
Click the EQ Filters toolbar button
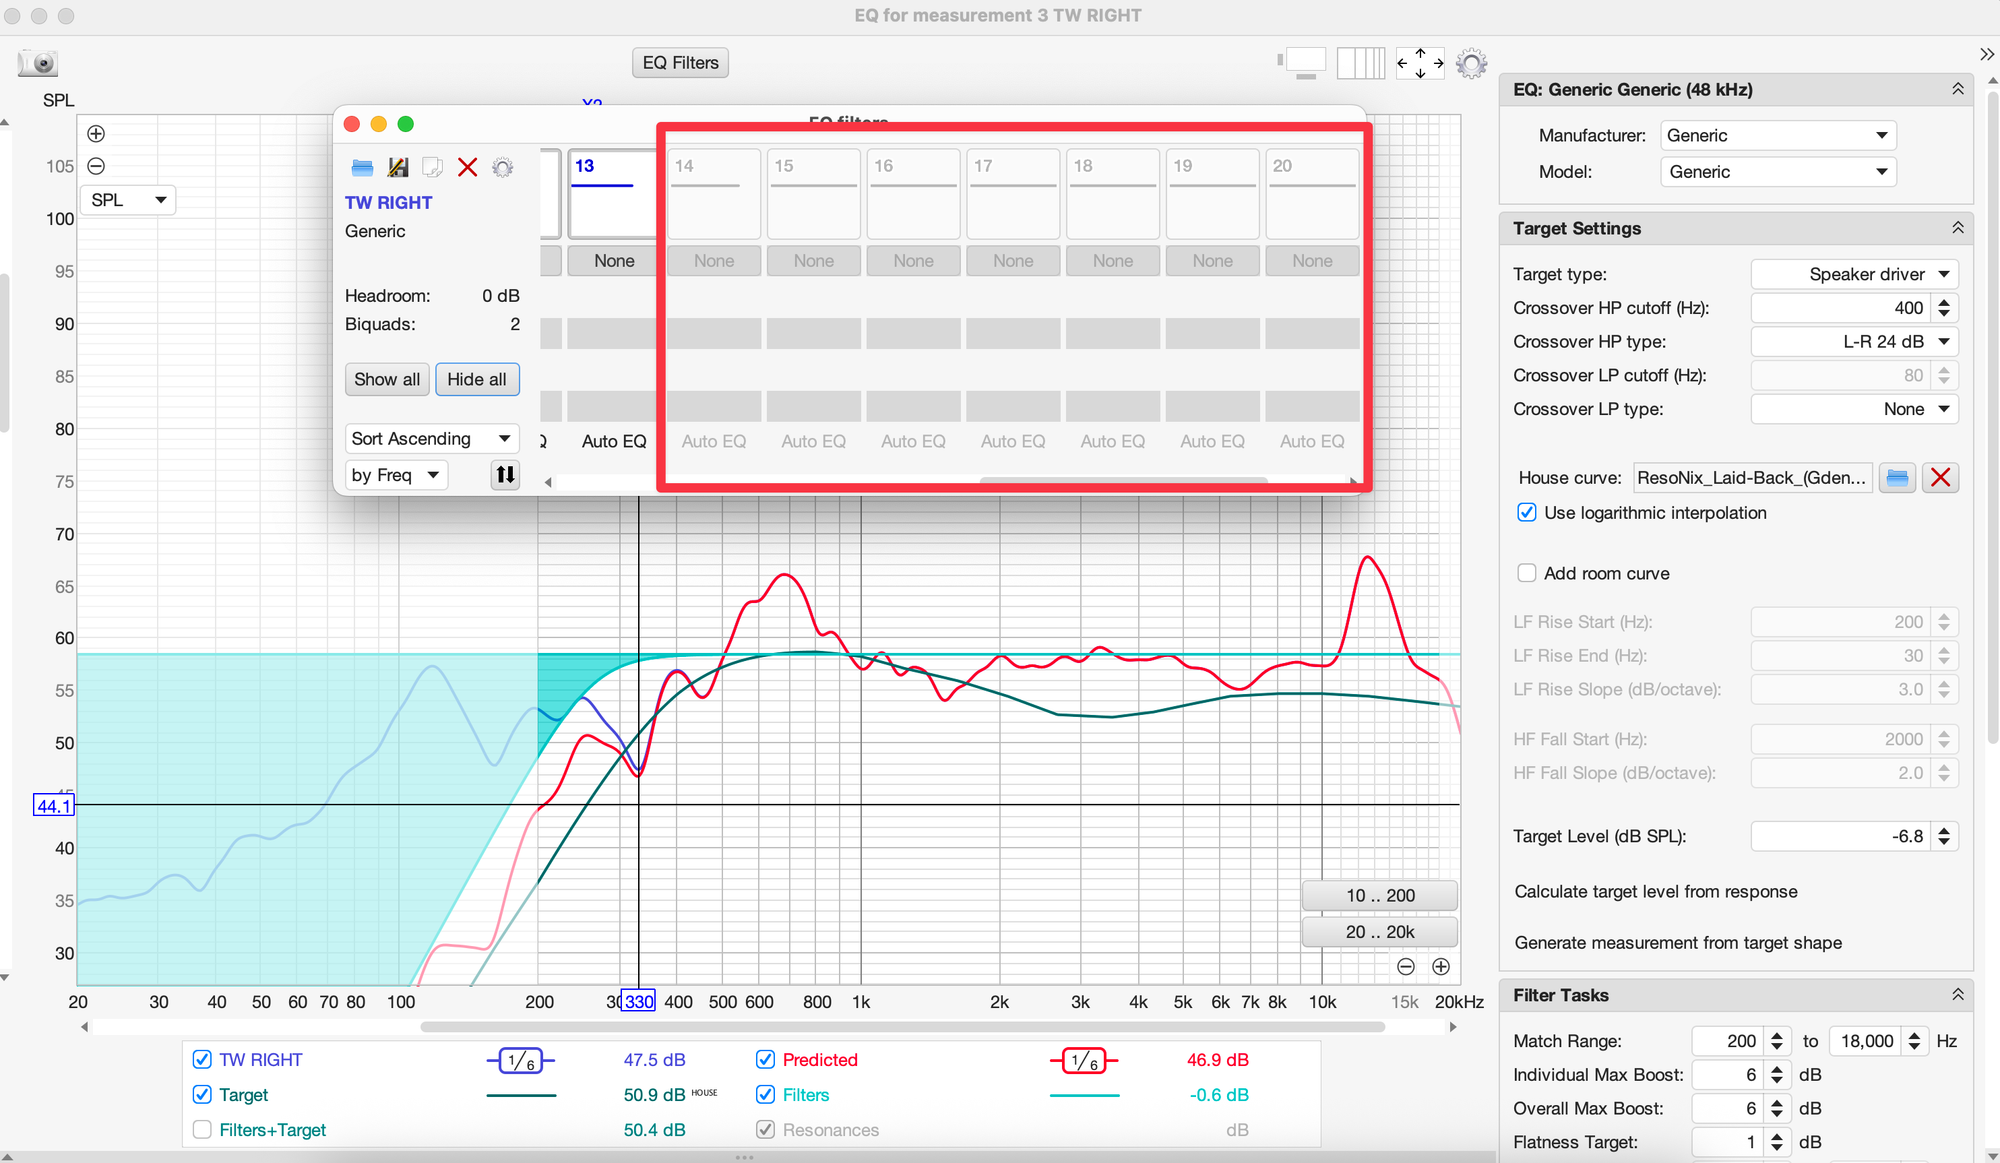[680, 63]
